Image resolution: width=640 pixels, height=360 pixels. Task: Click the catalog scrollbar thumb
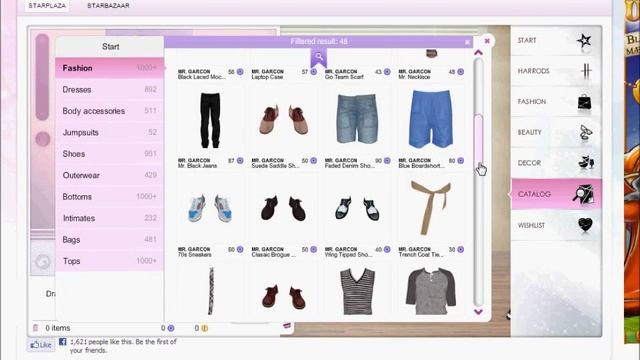click(478, 139)
